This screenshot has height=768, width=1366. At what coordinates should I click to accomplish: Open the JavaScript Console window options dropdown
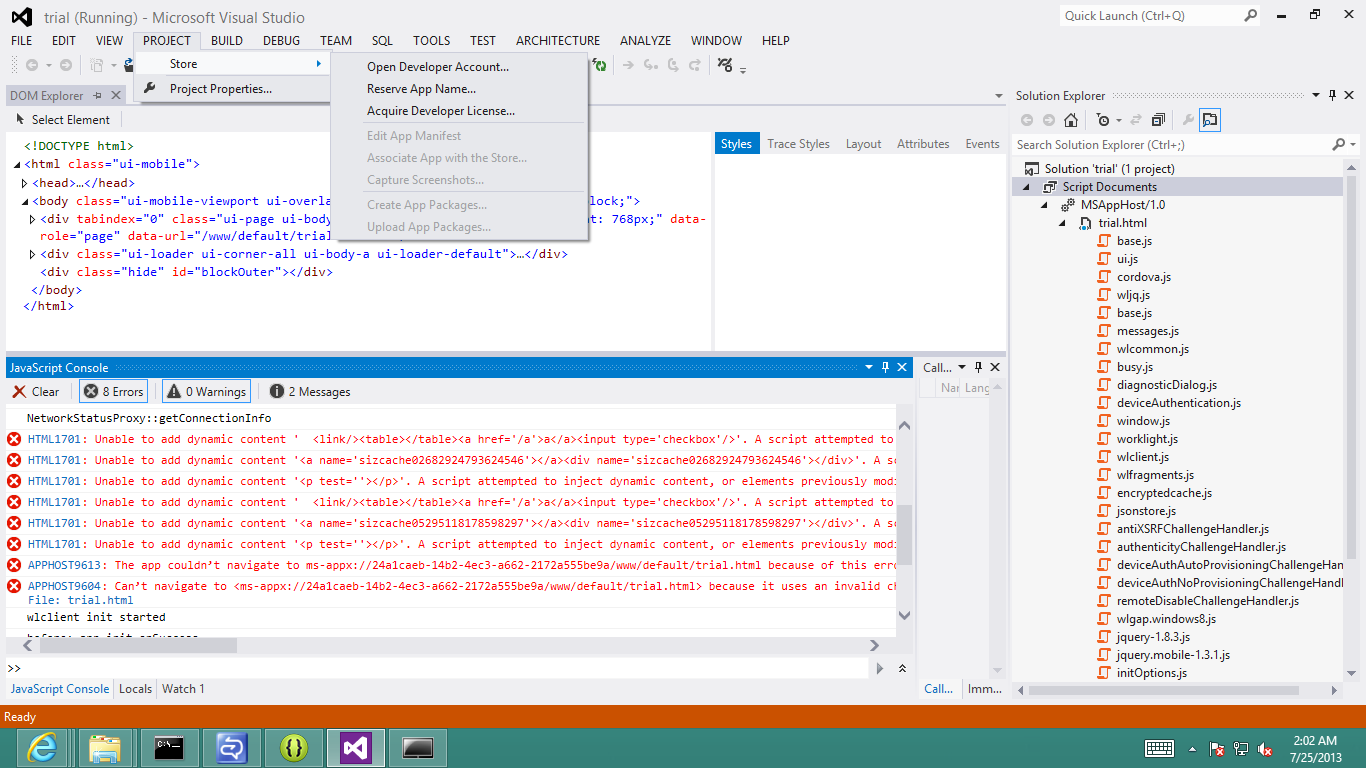867,368
